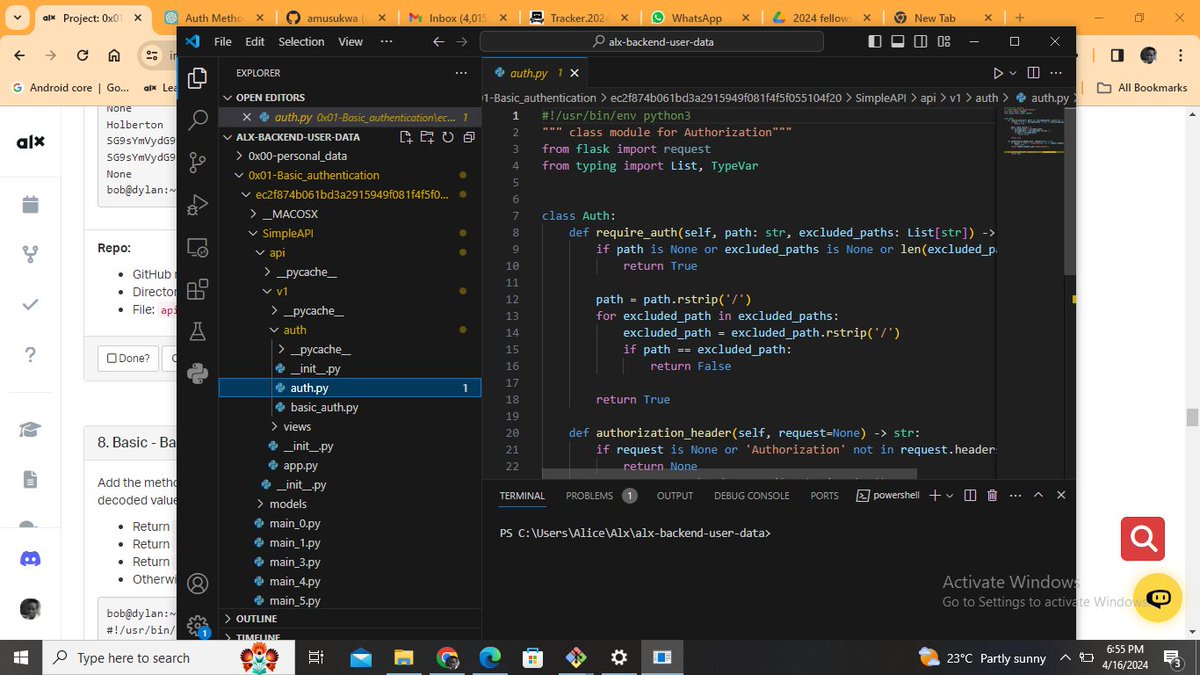Open Source Control view
Viewport: 1200px width, 675px height.
coord(198,161)
